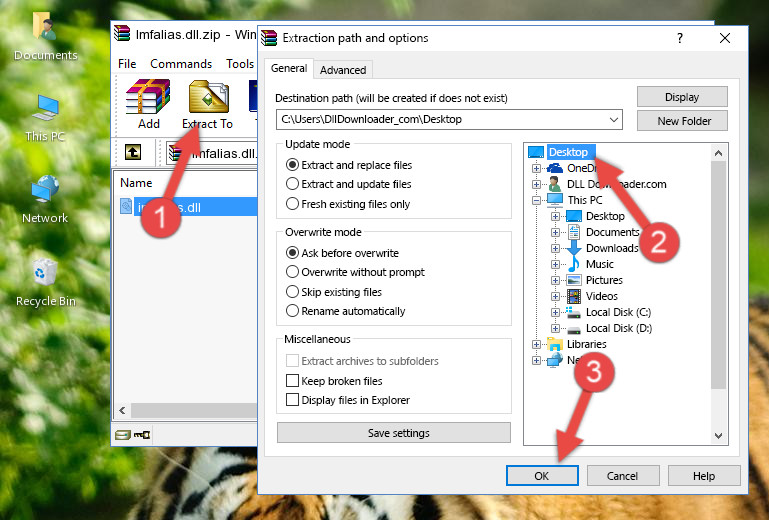Click the New Folder button

[x=682, y=121]
